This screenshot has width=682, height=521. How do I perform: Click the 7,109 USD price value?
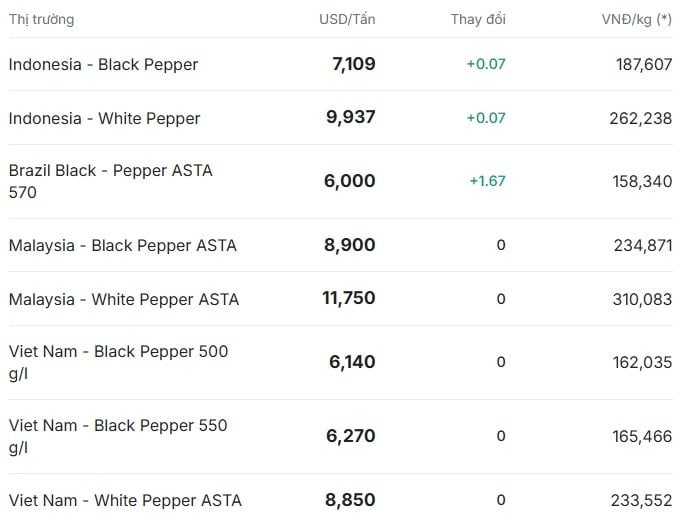pyautogui.click(x=354, y=64)
